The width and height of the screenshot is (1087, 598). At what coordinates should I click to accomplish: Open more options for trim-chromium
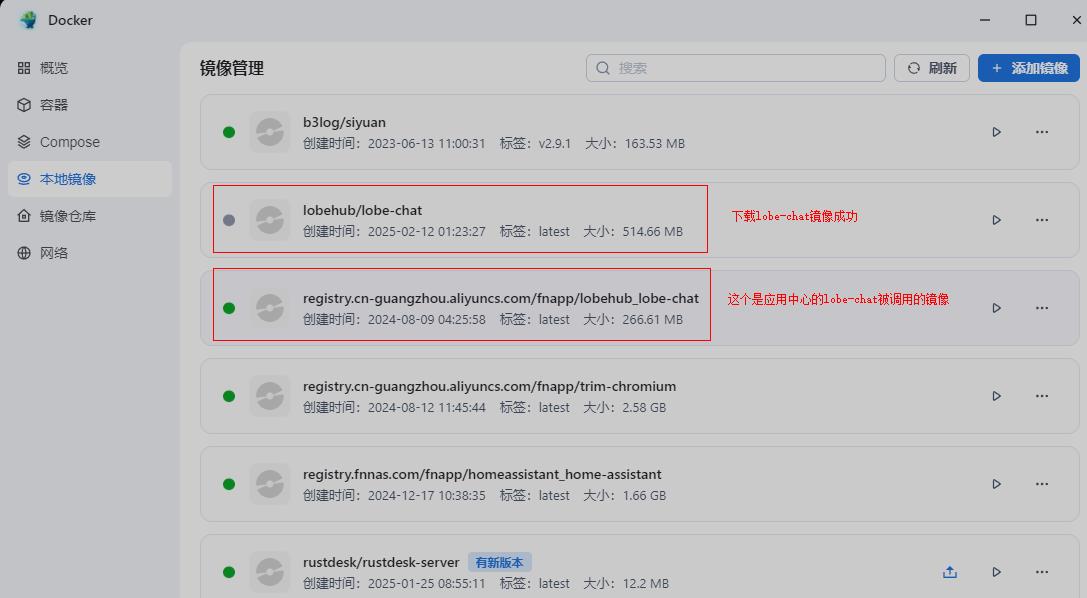pyautogui.click(x=1042, y=396)
